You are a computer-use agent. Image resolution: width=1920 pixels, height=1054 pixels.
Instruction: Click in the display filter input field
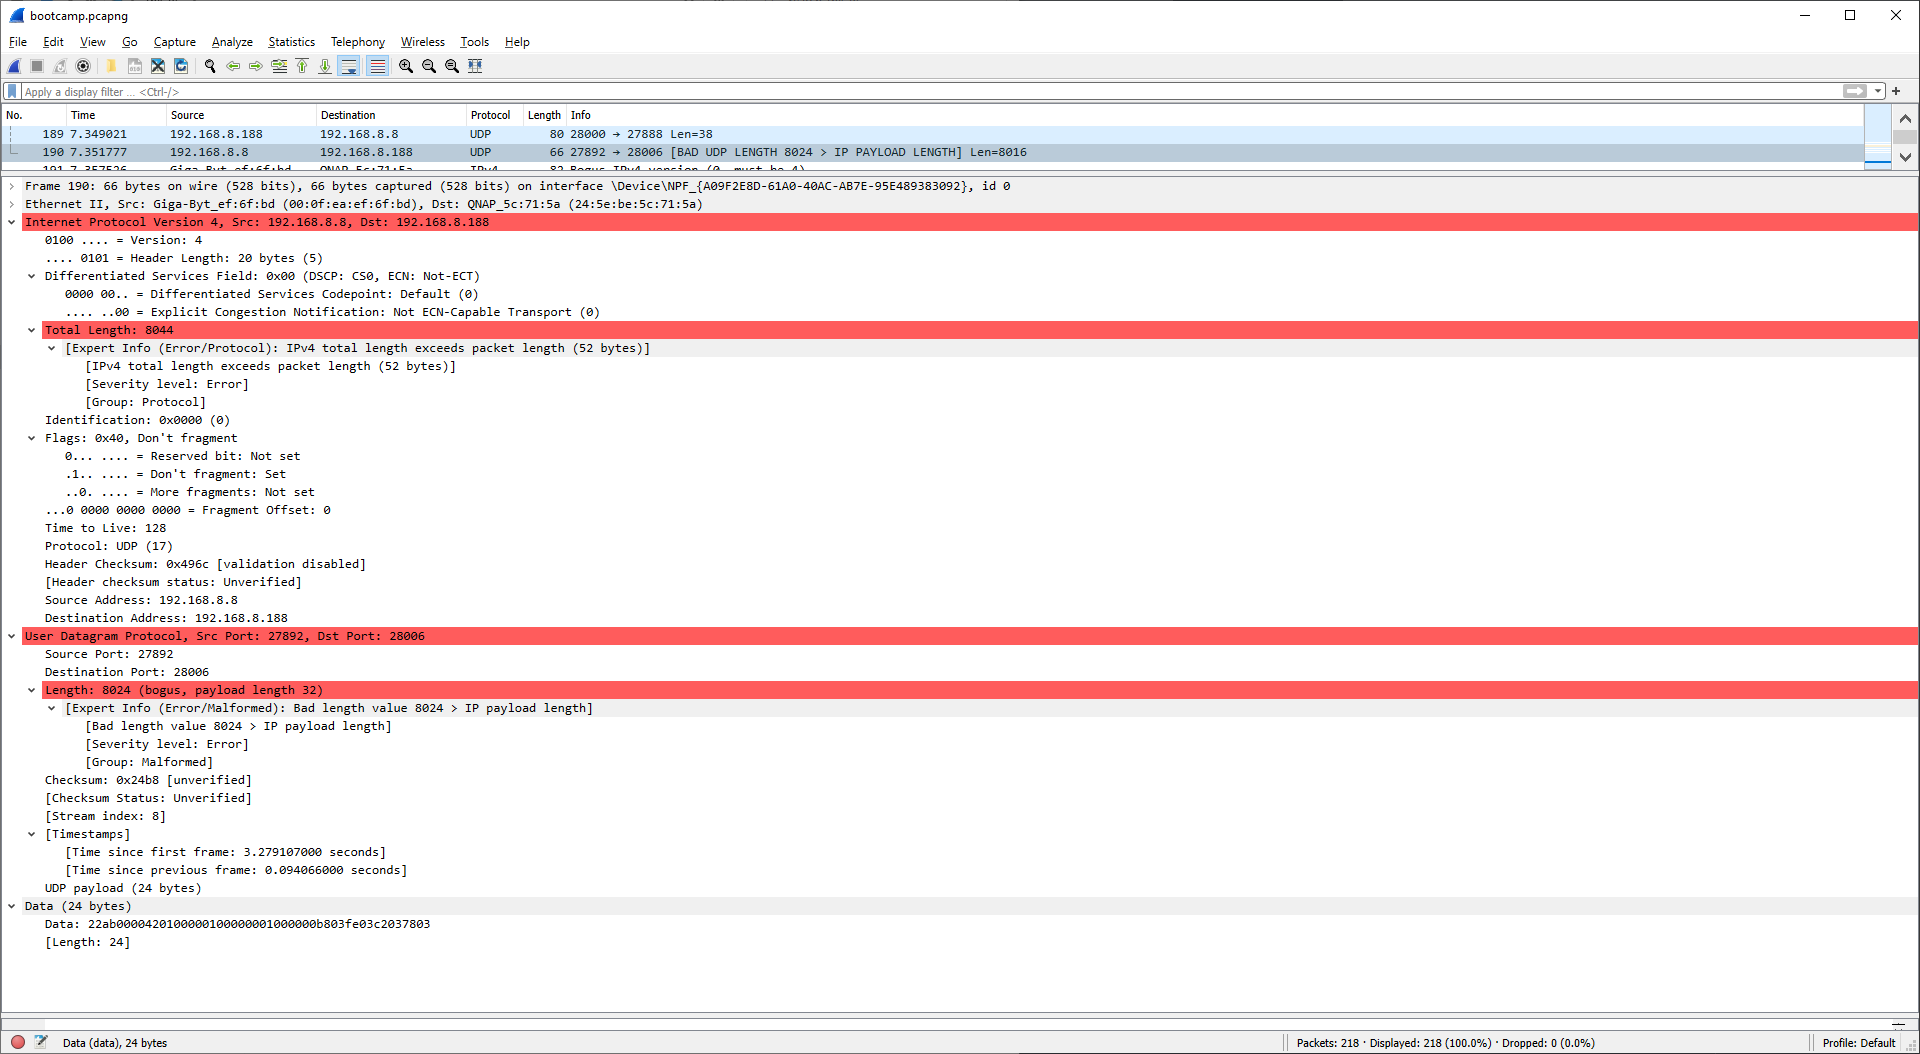tap(900, 91)
